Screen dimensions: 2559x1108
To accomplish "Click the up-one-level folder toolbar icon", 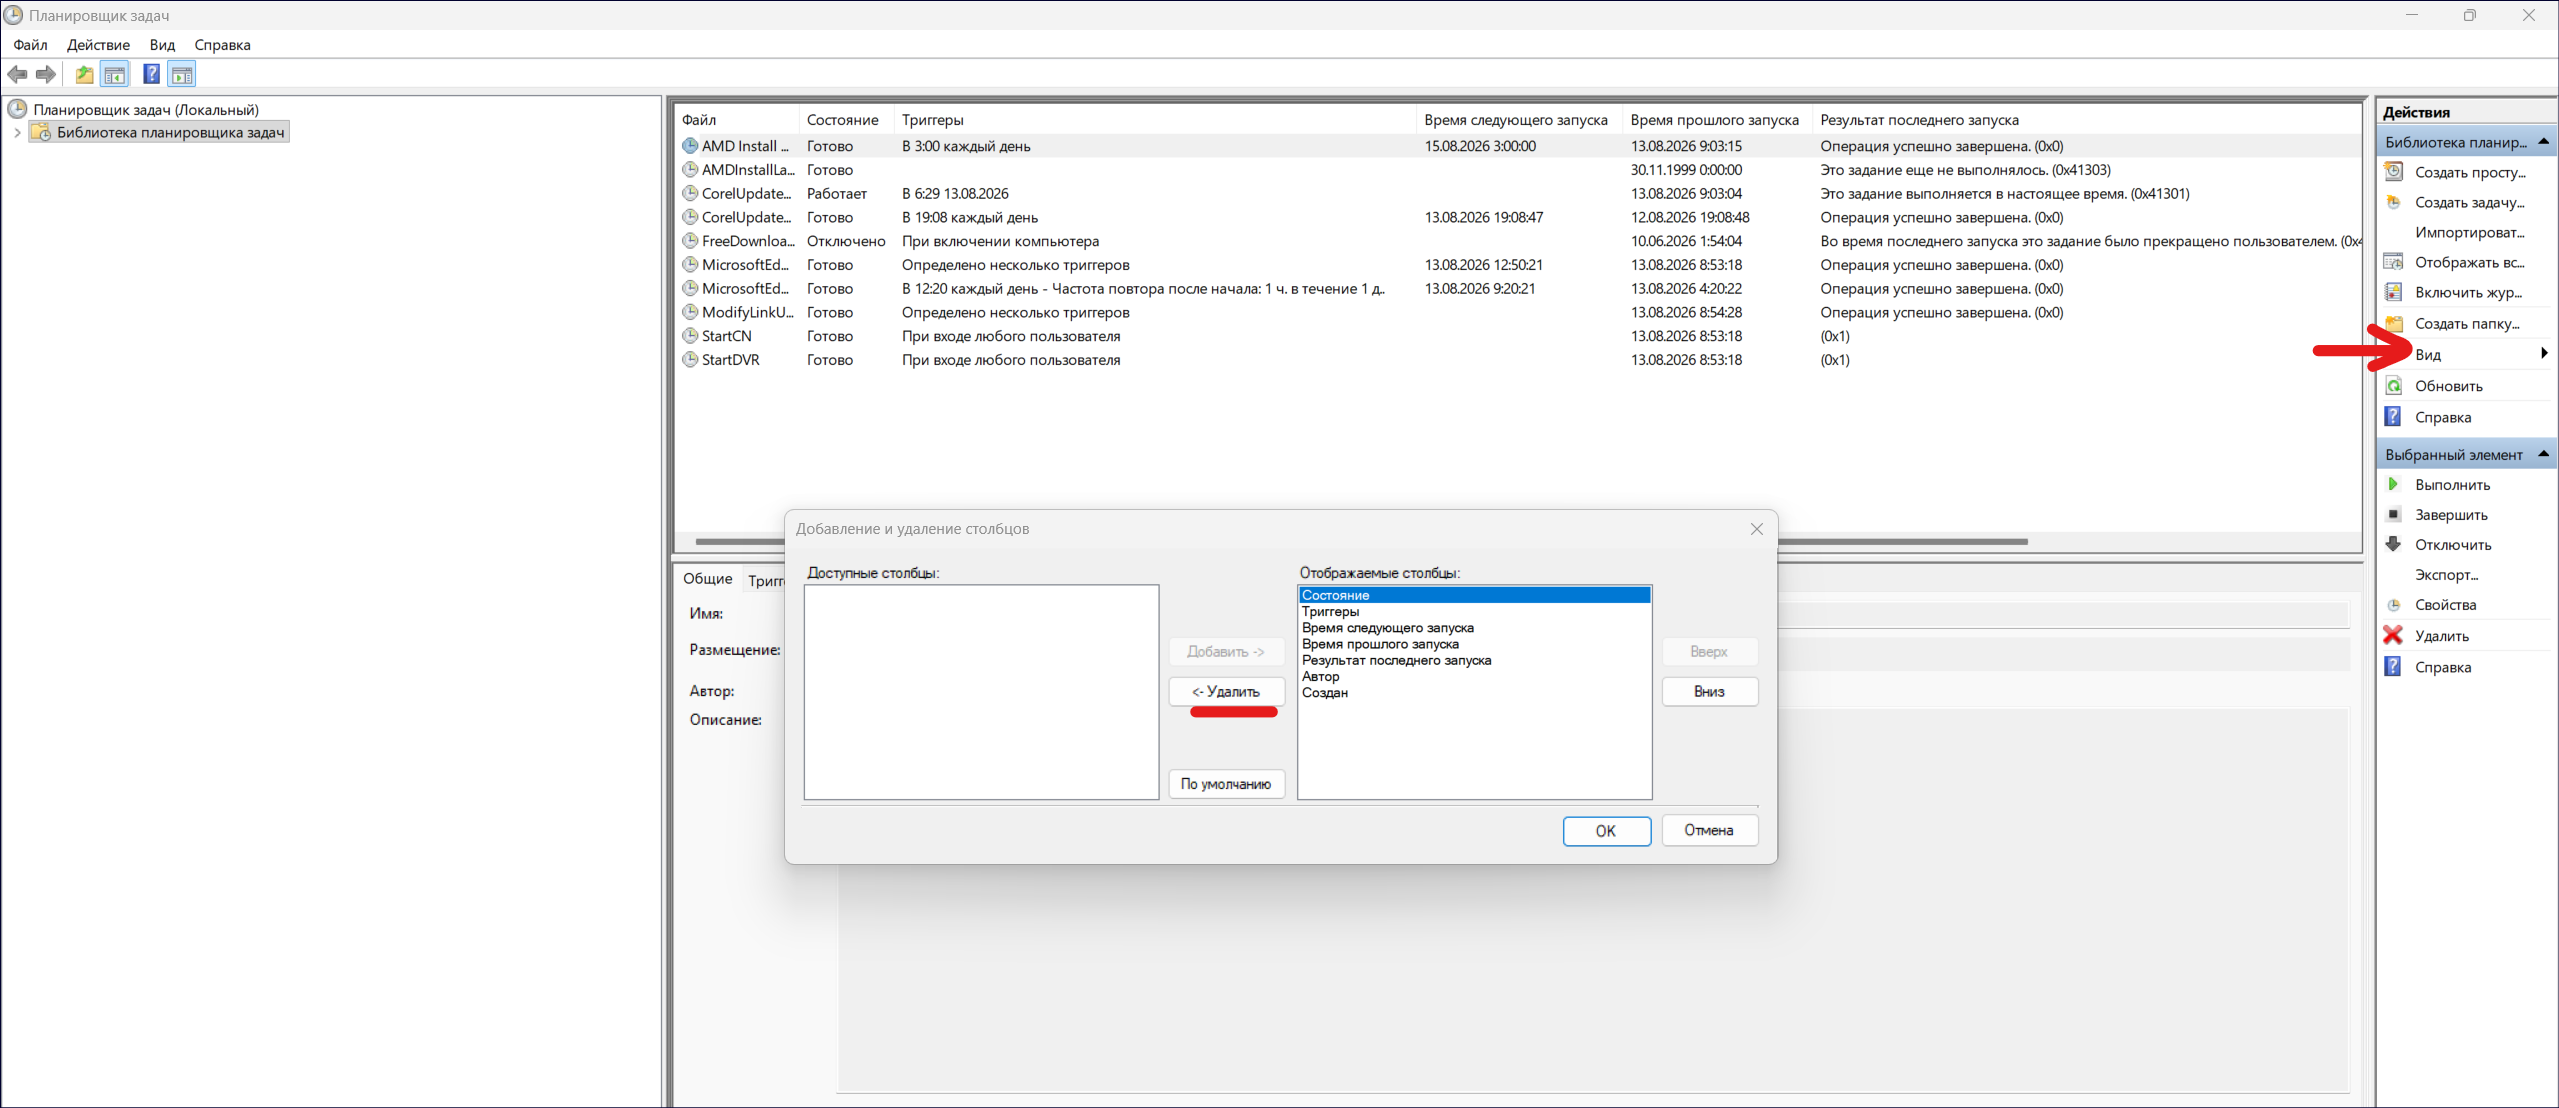I will click(x=84, y=74).
